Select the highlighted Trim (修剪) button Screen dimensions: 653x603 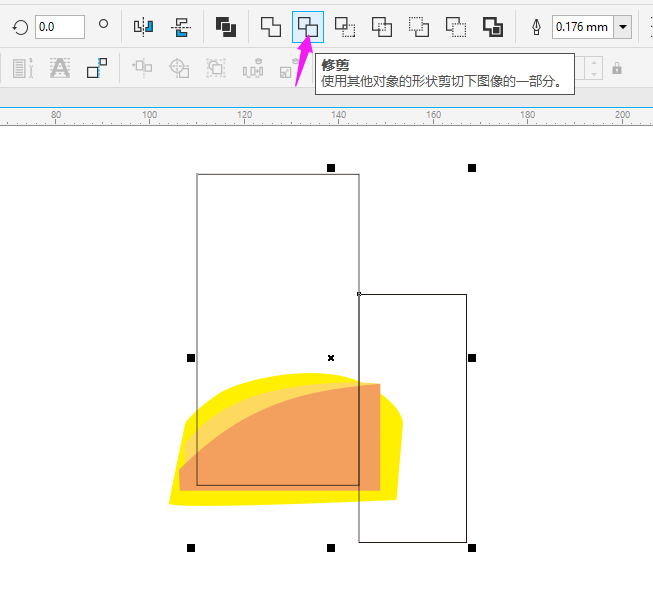[x=308, y=27]
